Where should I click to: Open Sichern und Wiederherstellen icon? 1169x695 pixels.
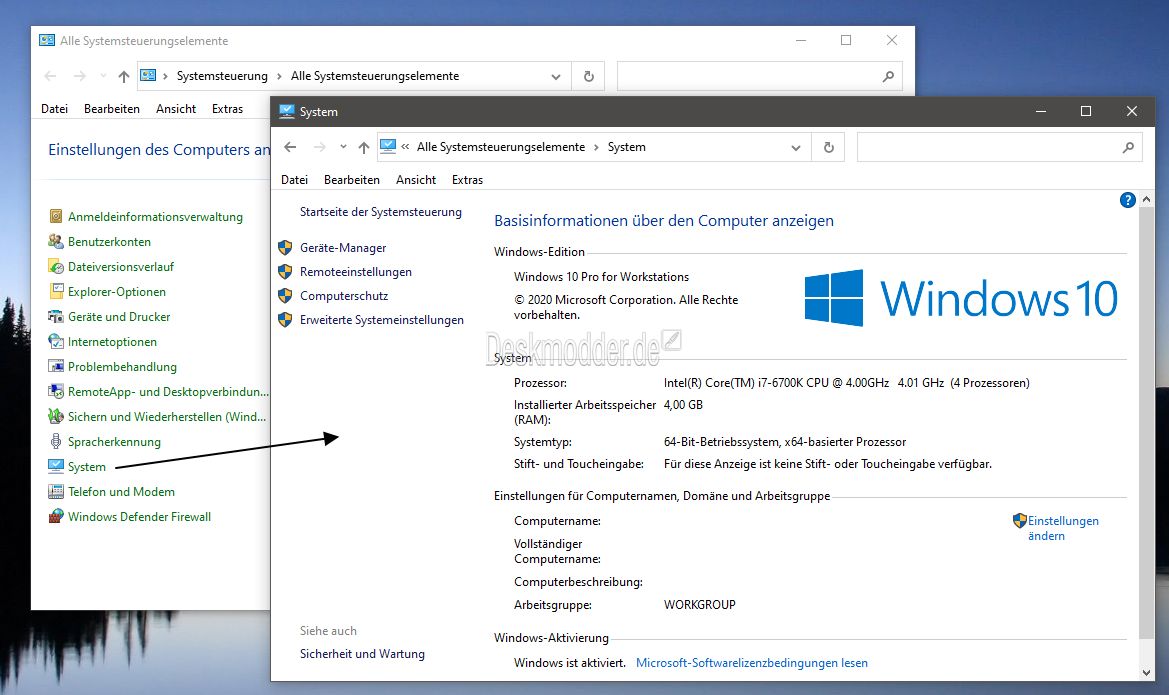tap(56, 417)
